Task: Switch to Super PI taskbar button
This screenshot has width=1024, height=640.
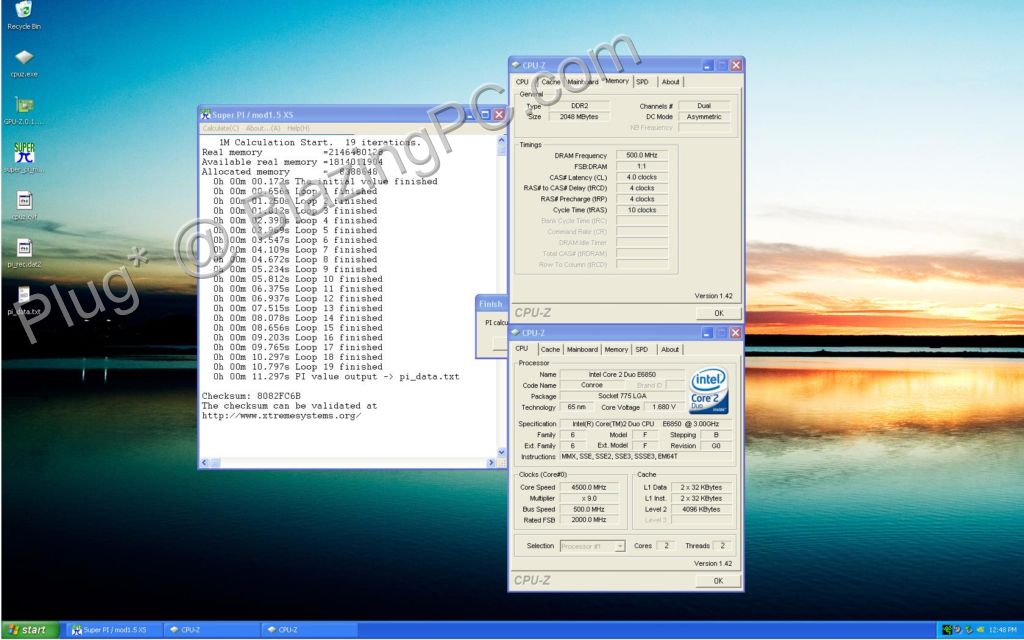Action: pyautogui.click(x=112, y=630)
